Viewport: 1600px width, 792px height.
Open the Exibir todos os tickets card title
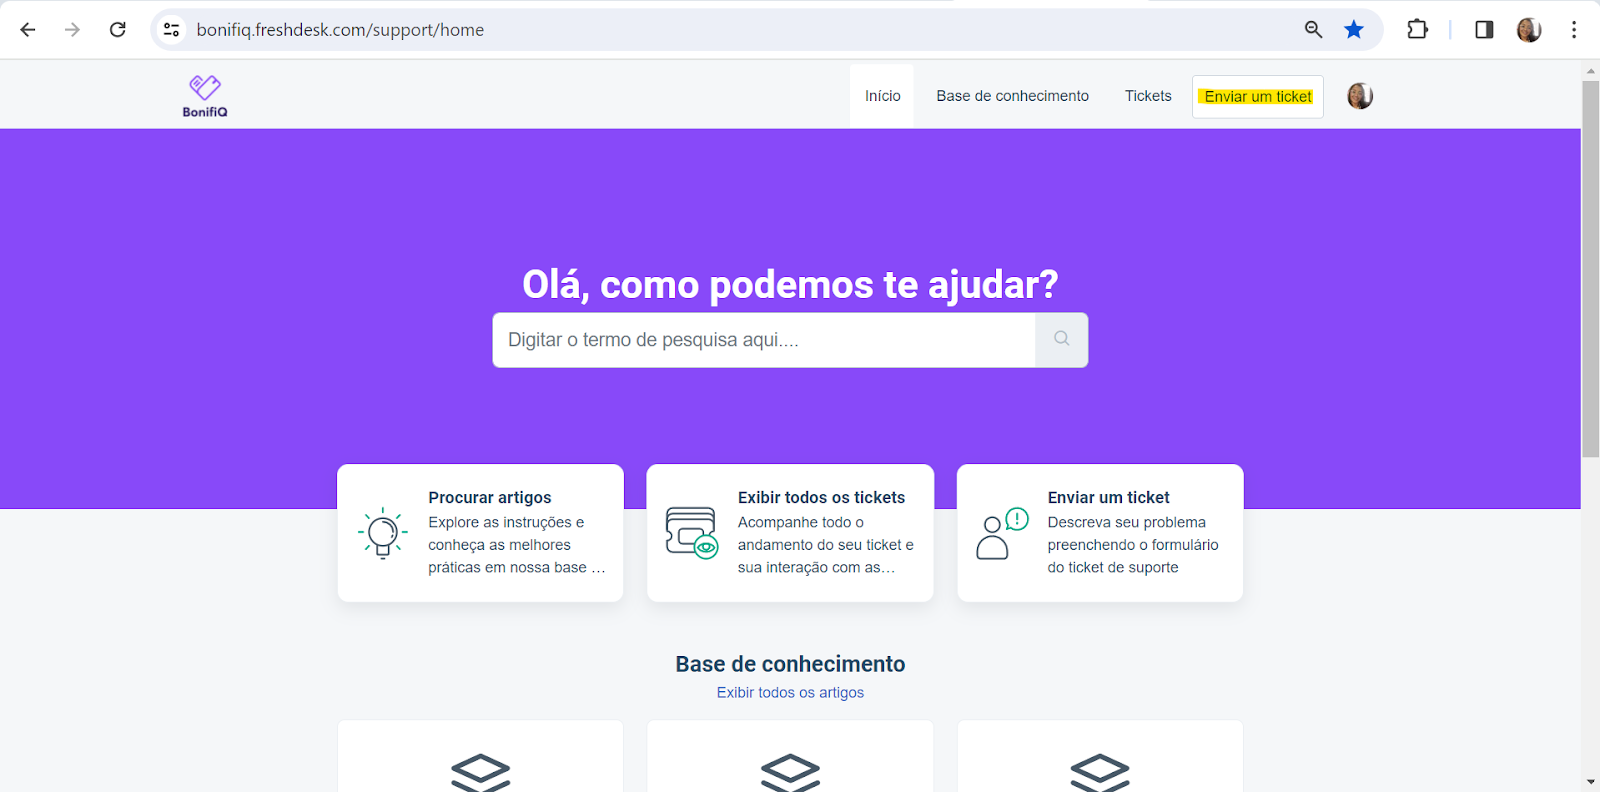821,497
